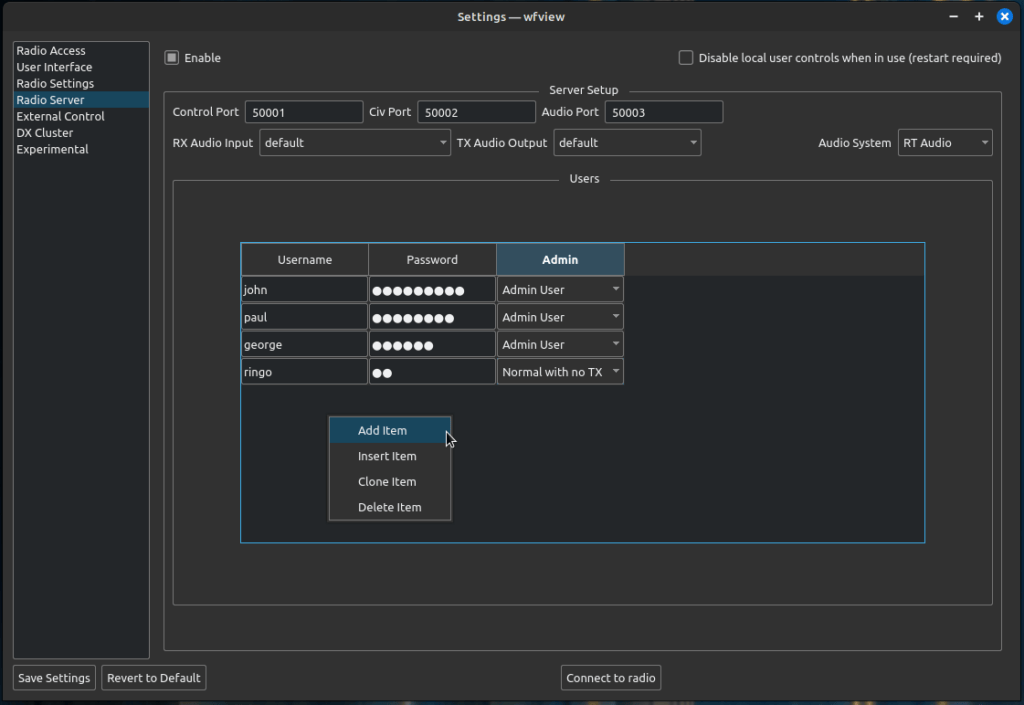1024x705 pixels.
Task: Go to External Control section
Action: 81,116
